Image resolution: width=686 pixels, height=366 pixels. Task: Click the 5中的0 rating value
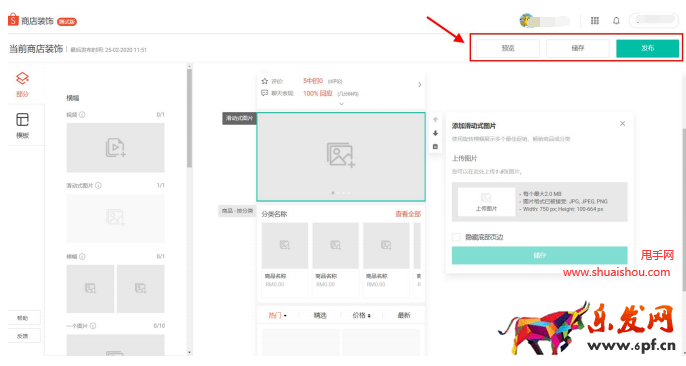click(x=313, y=81)
